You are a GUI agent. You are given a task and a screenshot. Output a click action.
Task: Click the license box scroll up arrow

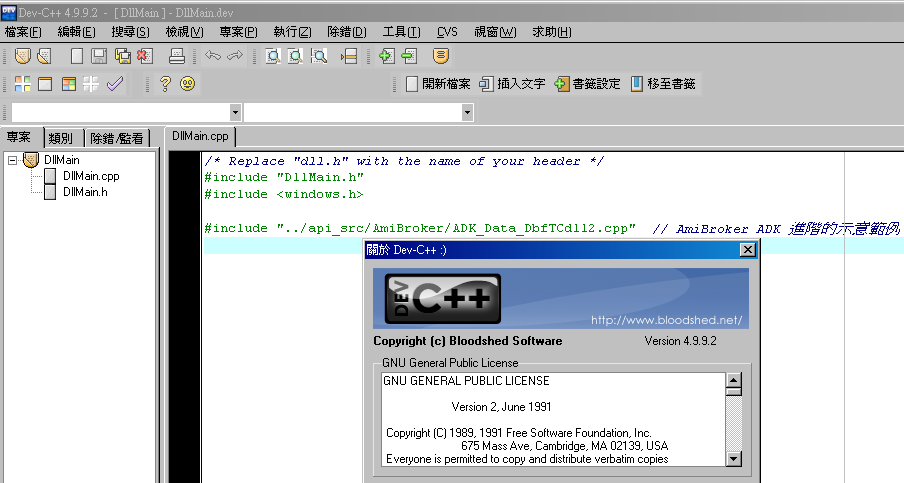733,380
